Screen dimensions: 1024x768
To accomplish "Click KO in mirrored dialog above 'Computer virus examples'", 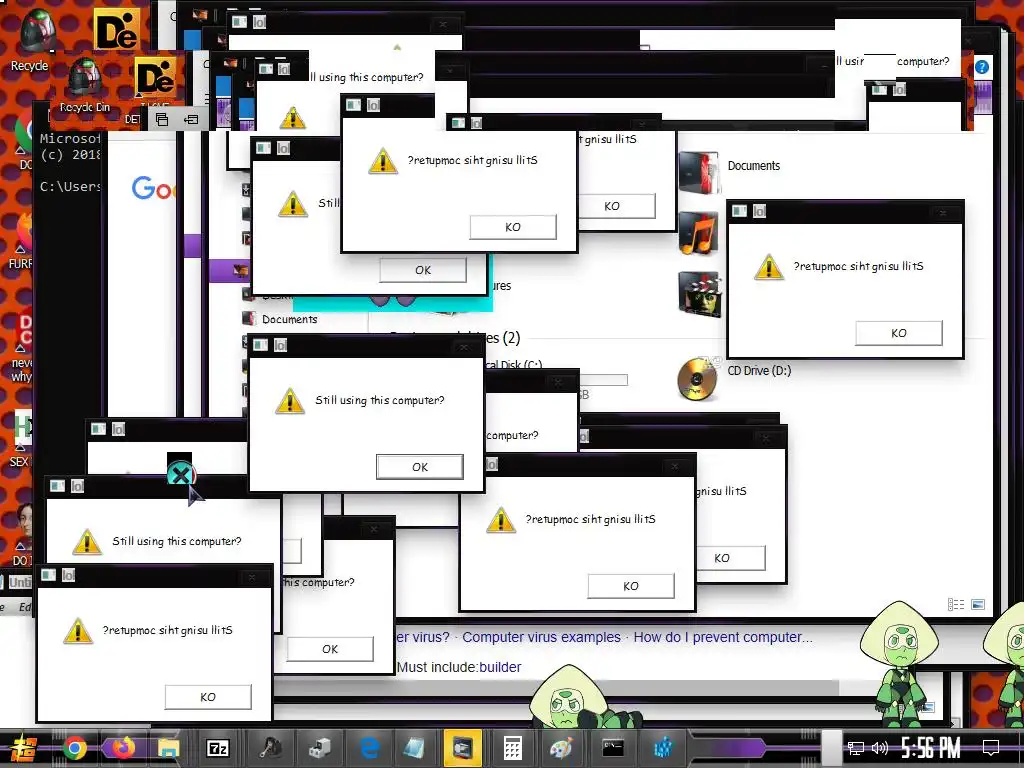I will 631,586.
